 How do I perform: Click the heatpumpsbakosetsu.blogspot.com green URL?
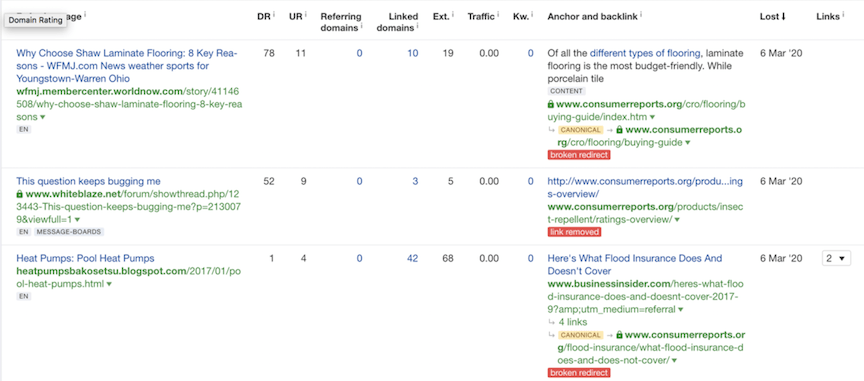[x=129, y=277]
